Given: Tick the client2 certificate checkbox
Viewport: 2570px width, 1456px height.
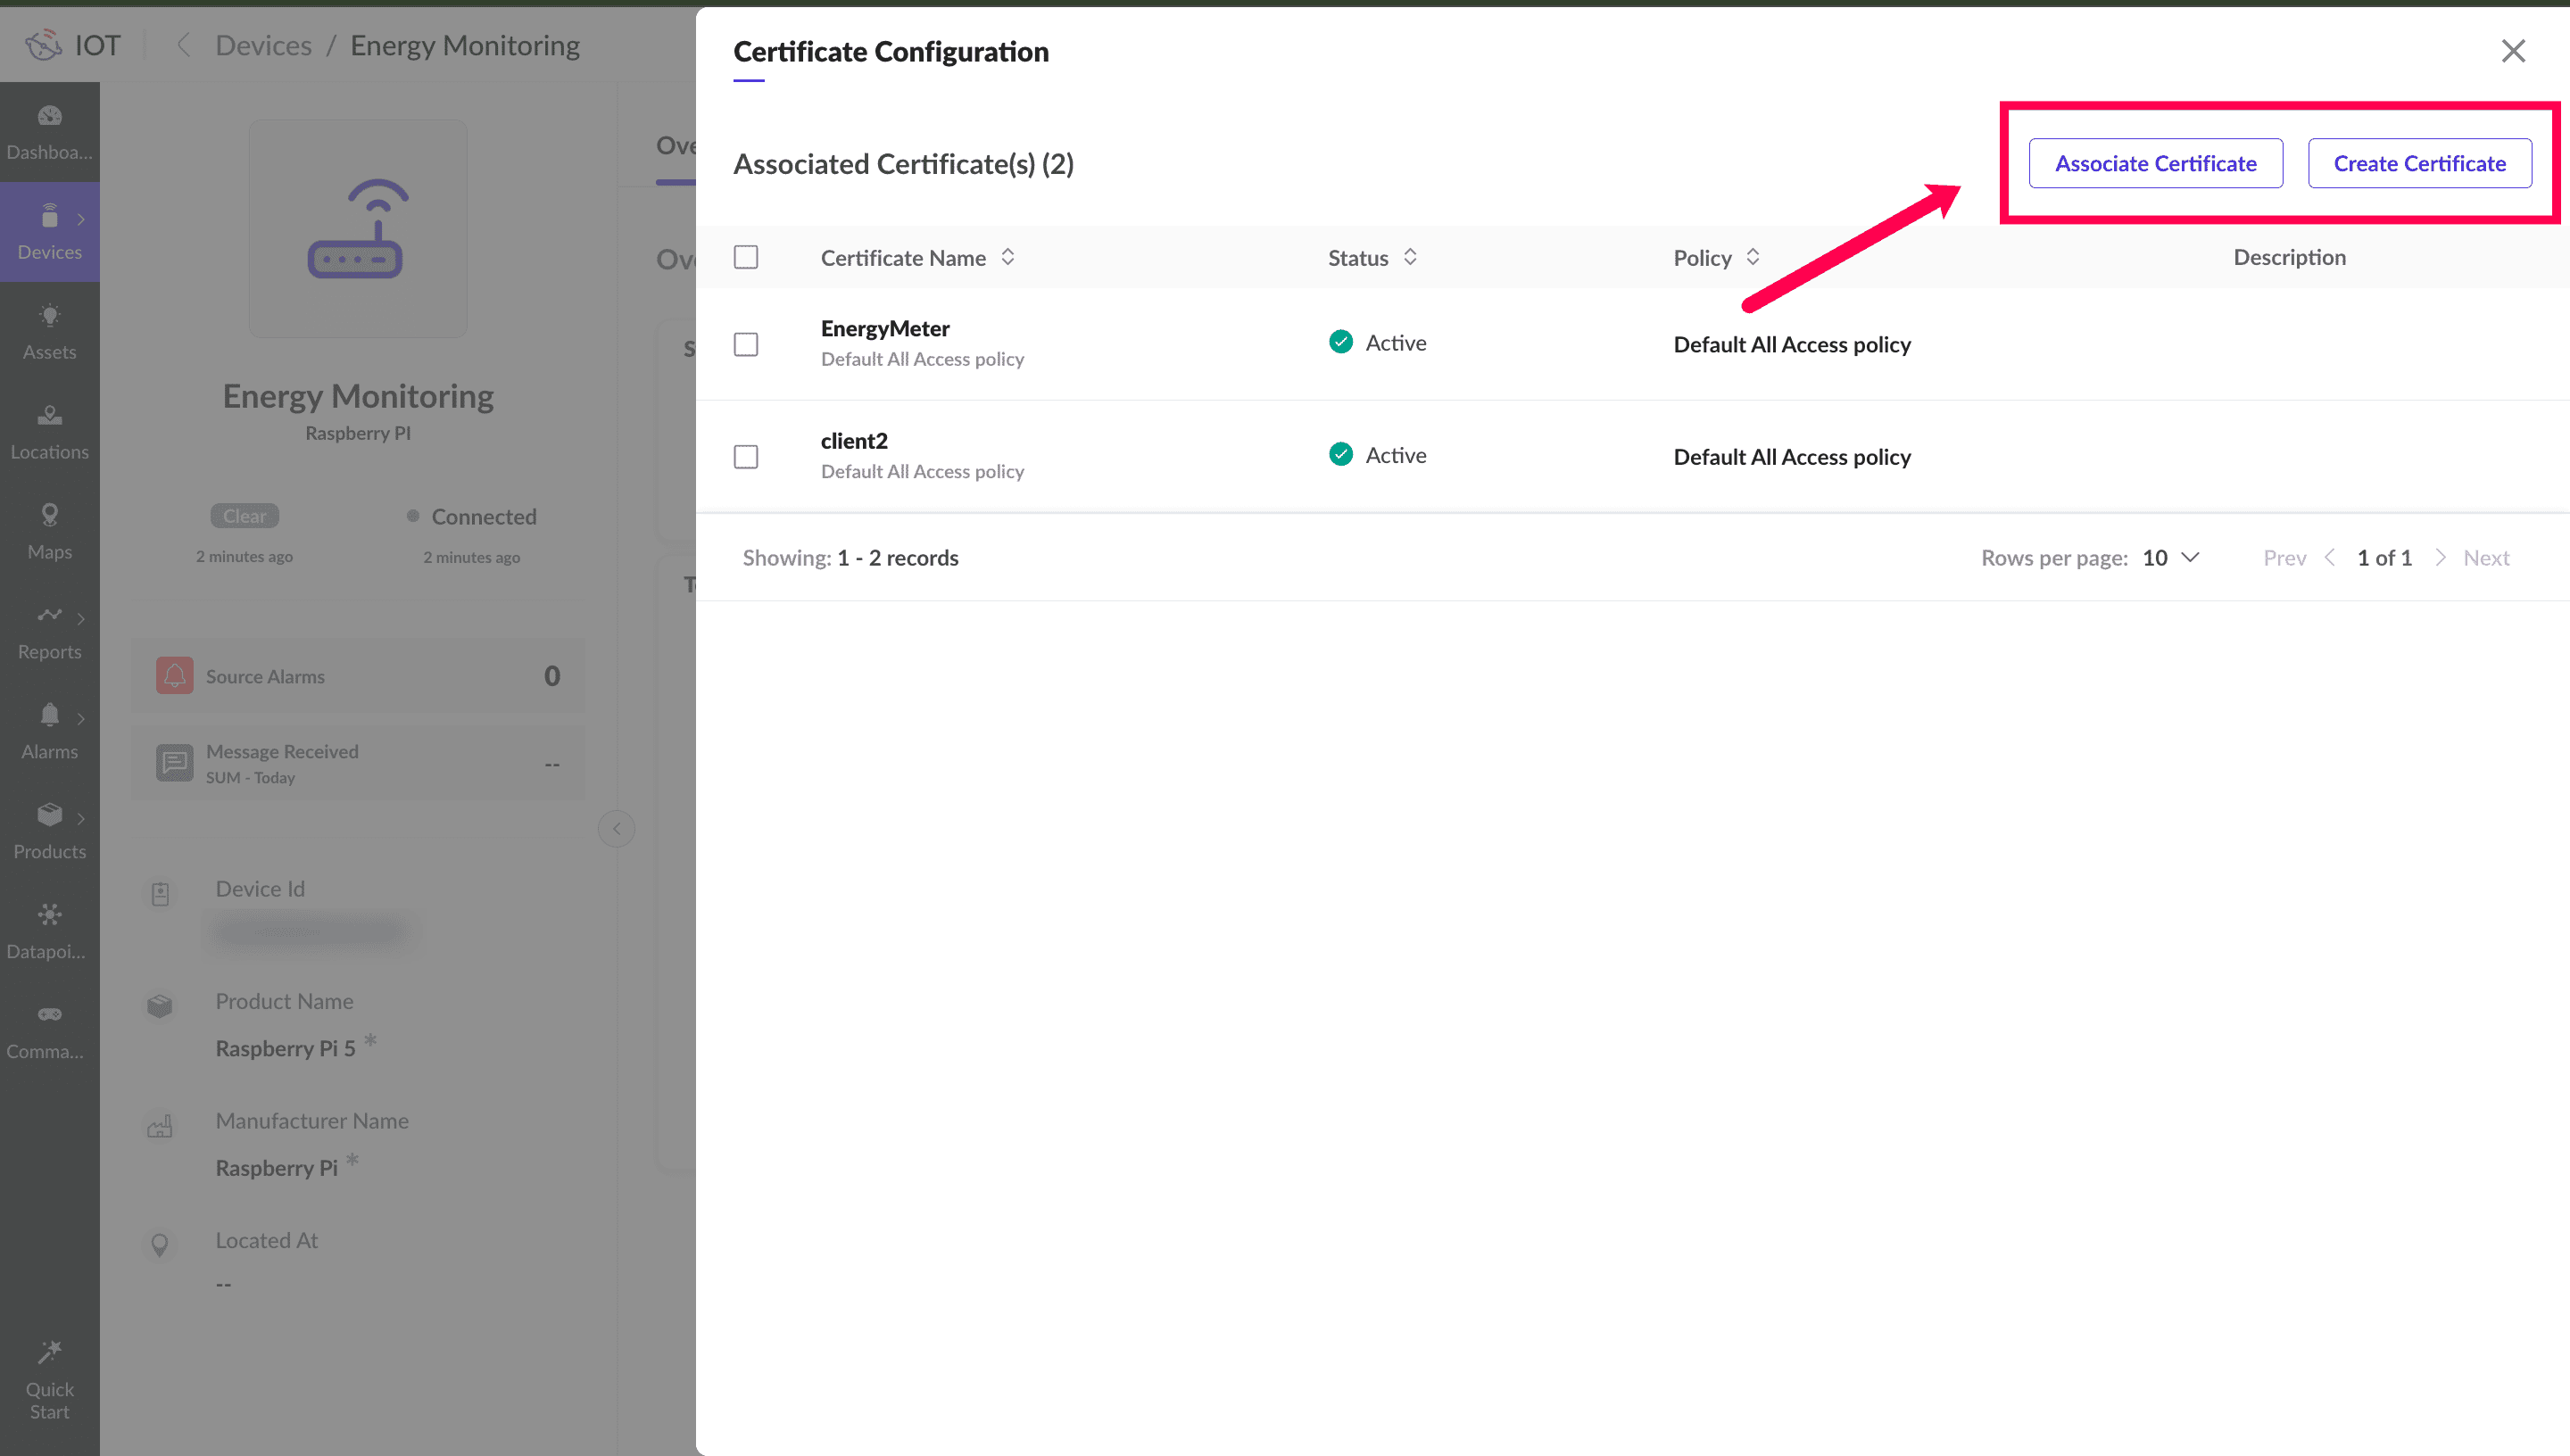Looking at the screenshot, I should pos(746,457).
